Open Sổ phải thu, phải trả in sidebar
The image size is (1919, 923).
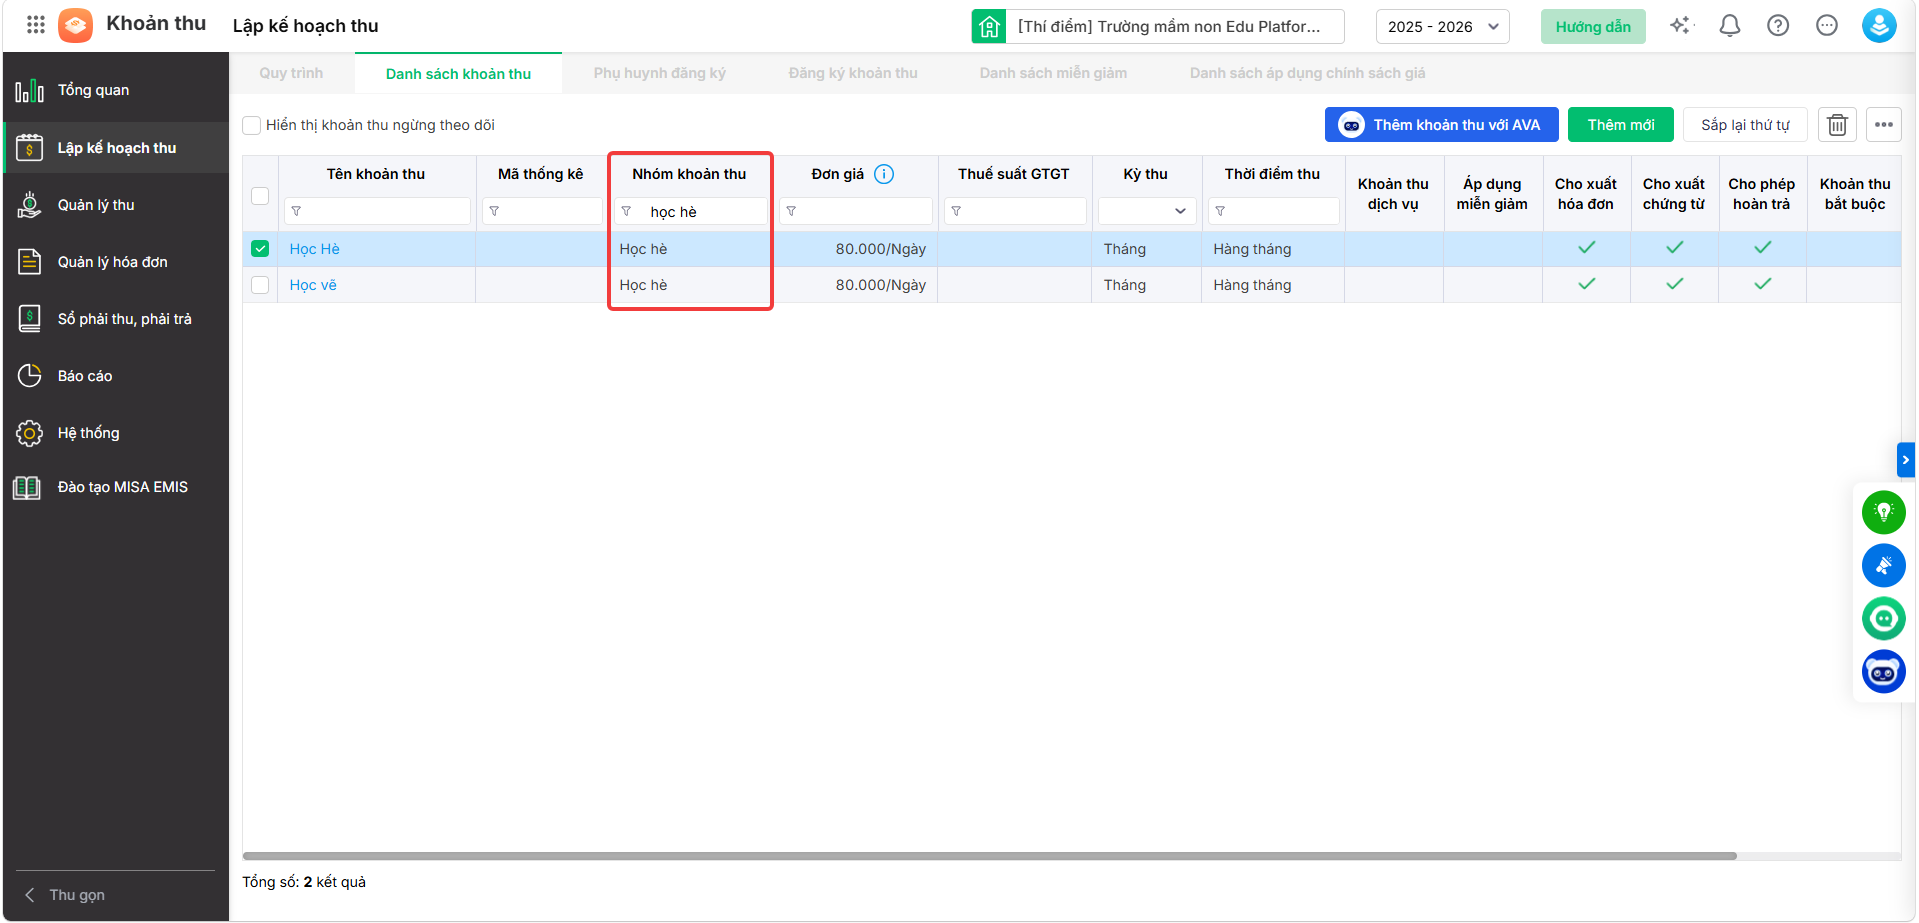(x=116, y=319)
